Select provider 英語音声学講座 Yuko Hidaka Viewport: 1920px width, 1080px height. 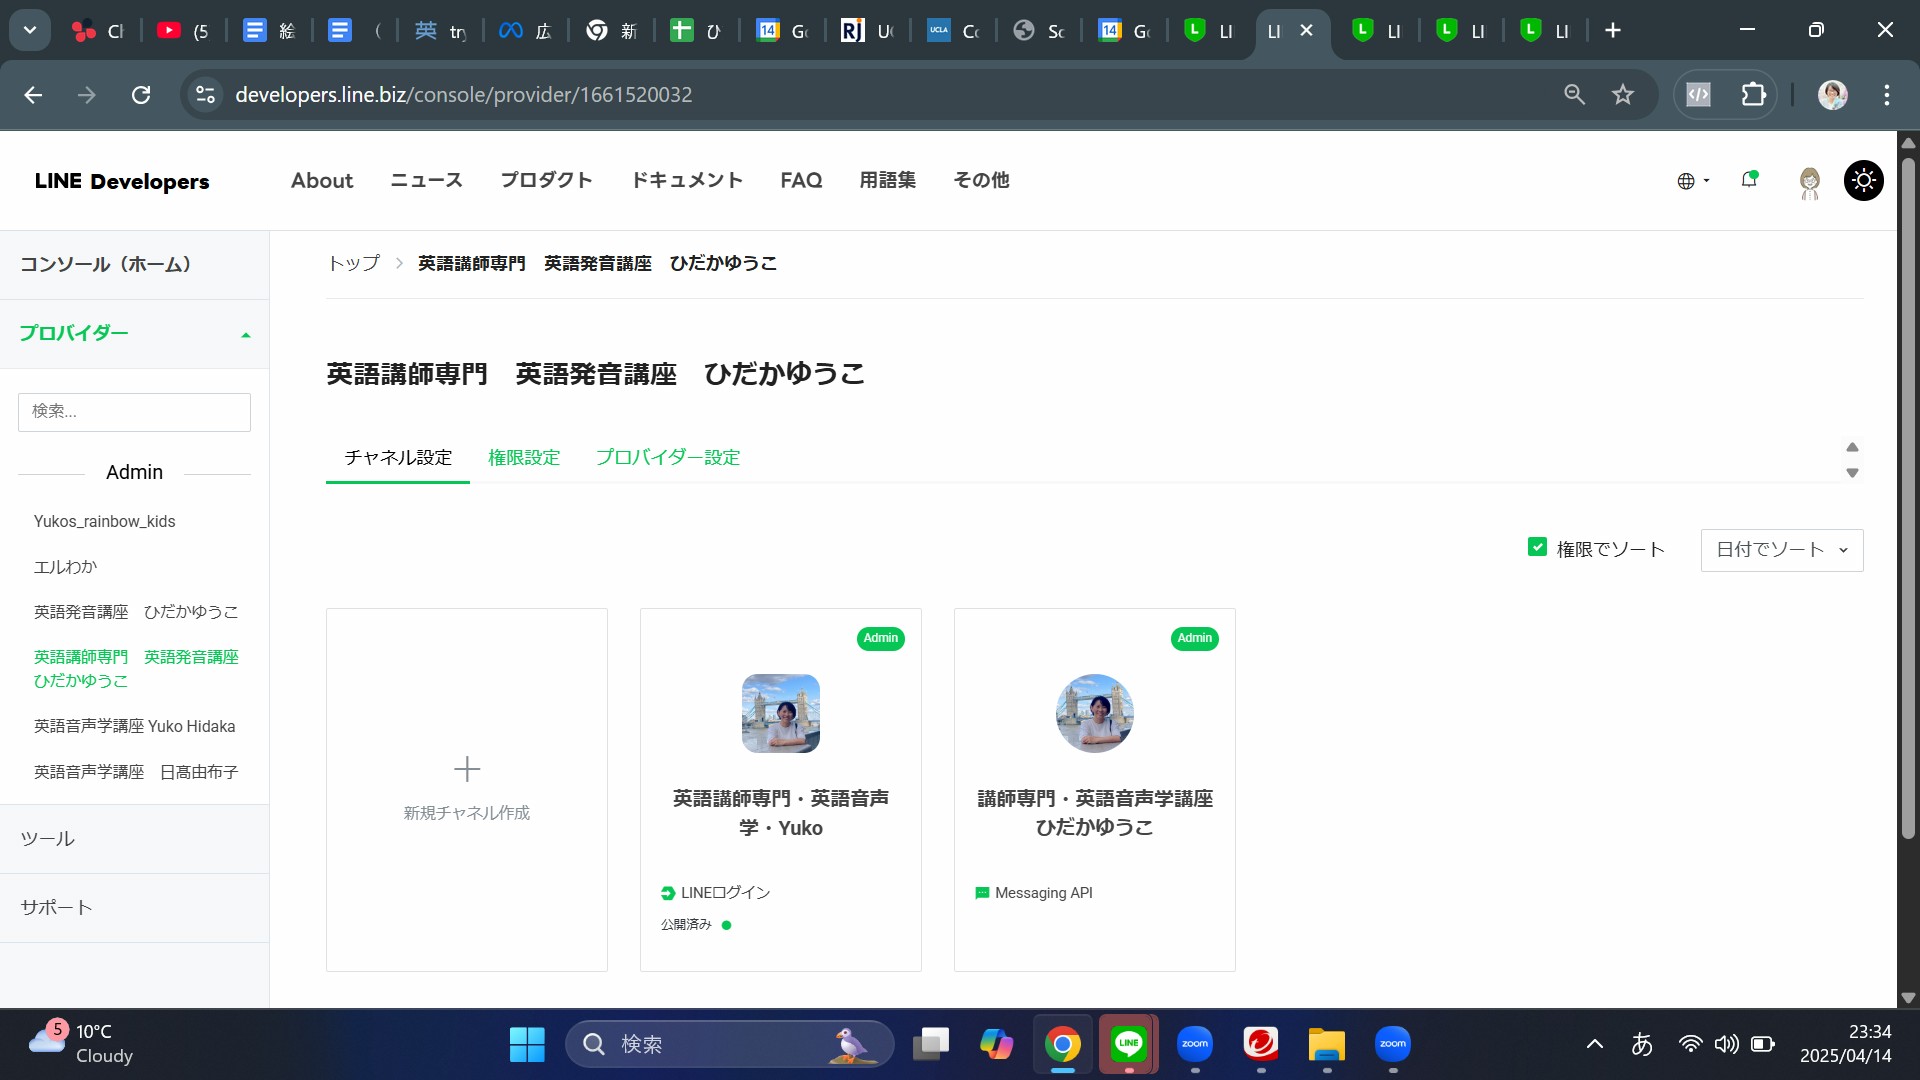134,726
